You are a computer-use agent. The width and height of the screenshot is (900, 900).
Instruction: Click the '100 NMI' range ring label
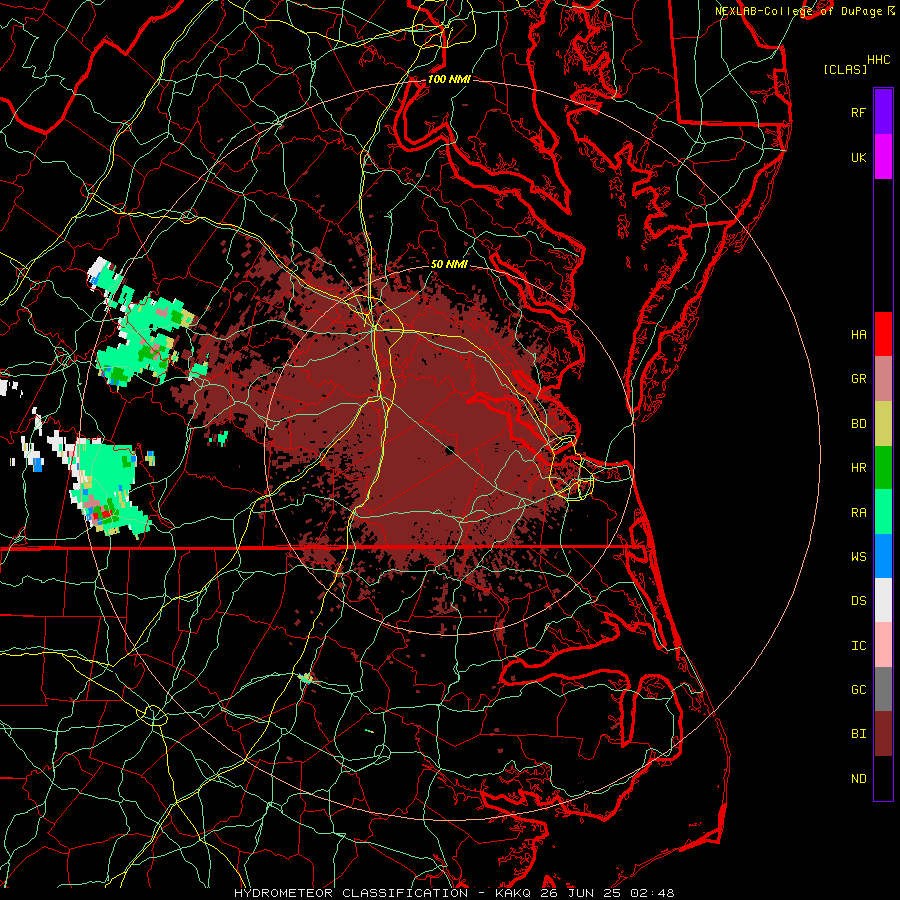pyautogui.click(x=449, y=79)
